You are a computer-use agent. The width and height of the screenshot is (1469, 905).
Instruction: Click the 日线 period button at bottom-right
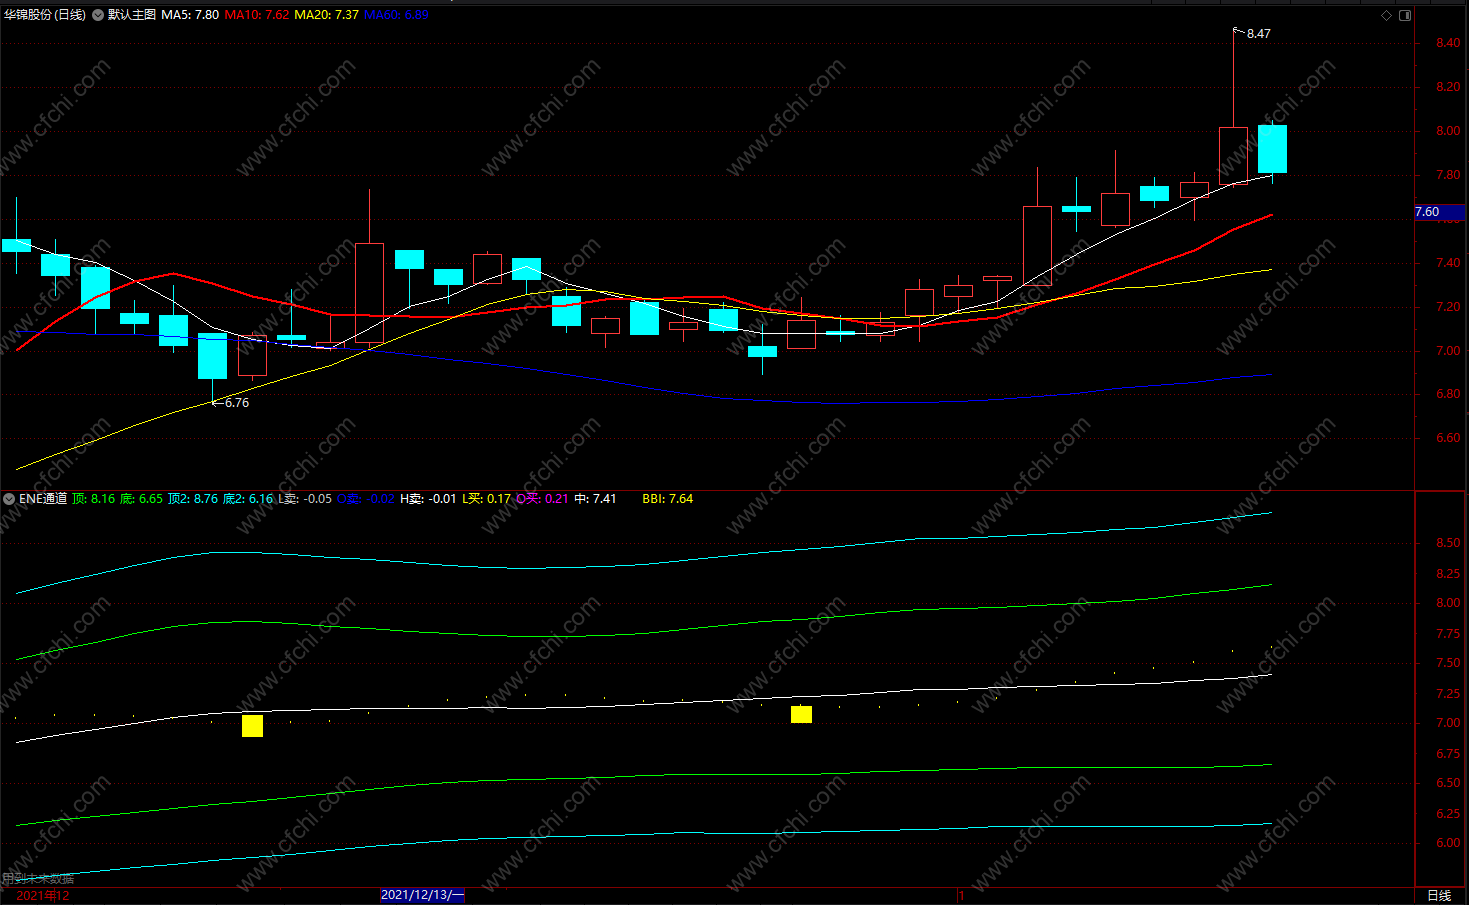click(1439, 895)
